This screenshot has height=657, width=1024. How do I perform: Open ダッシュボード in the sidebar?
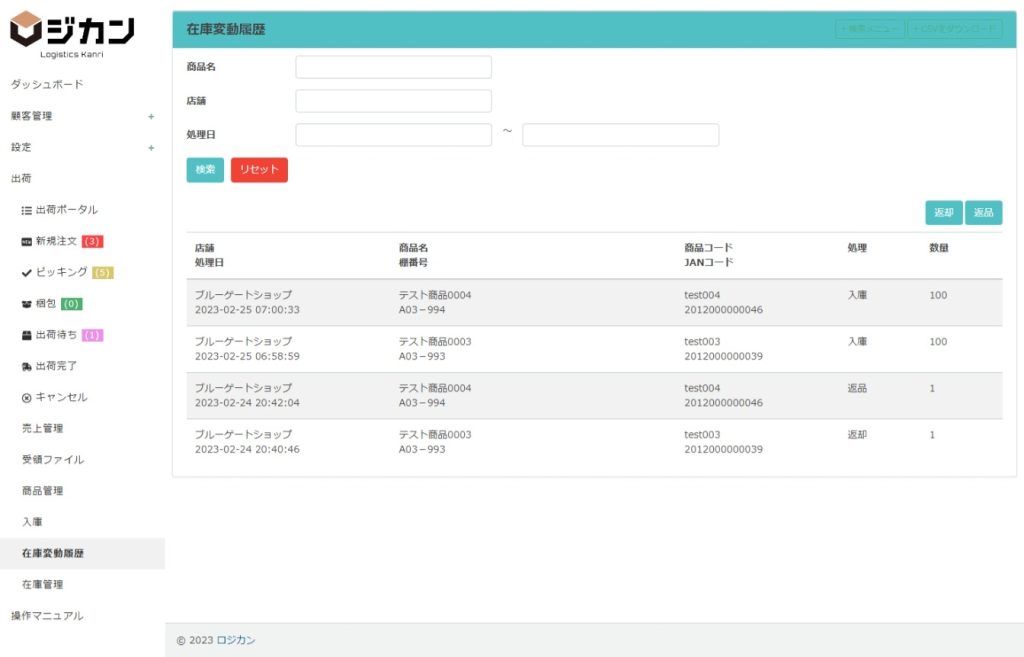coord(47,85)
